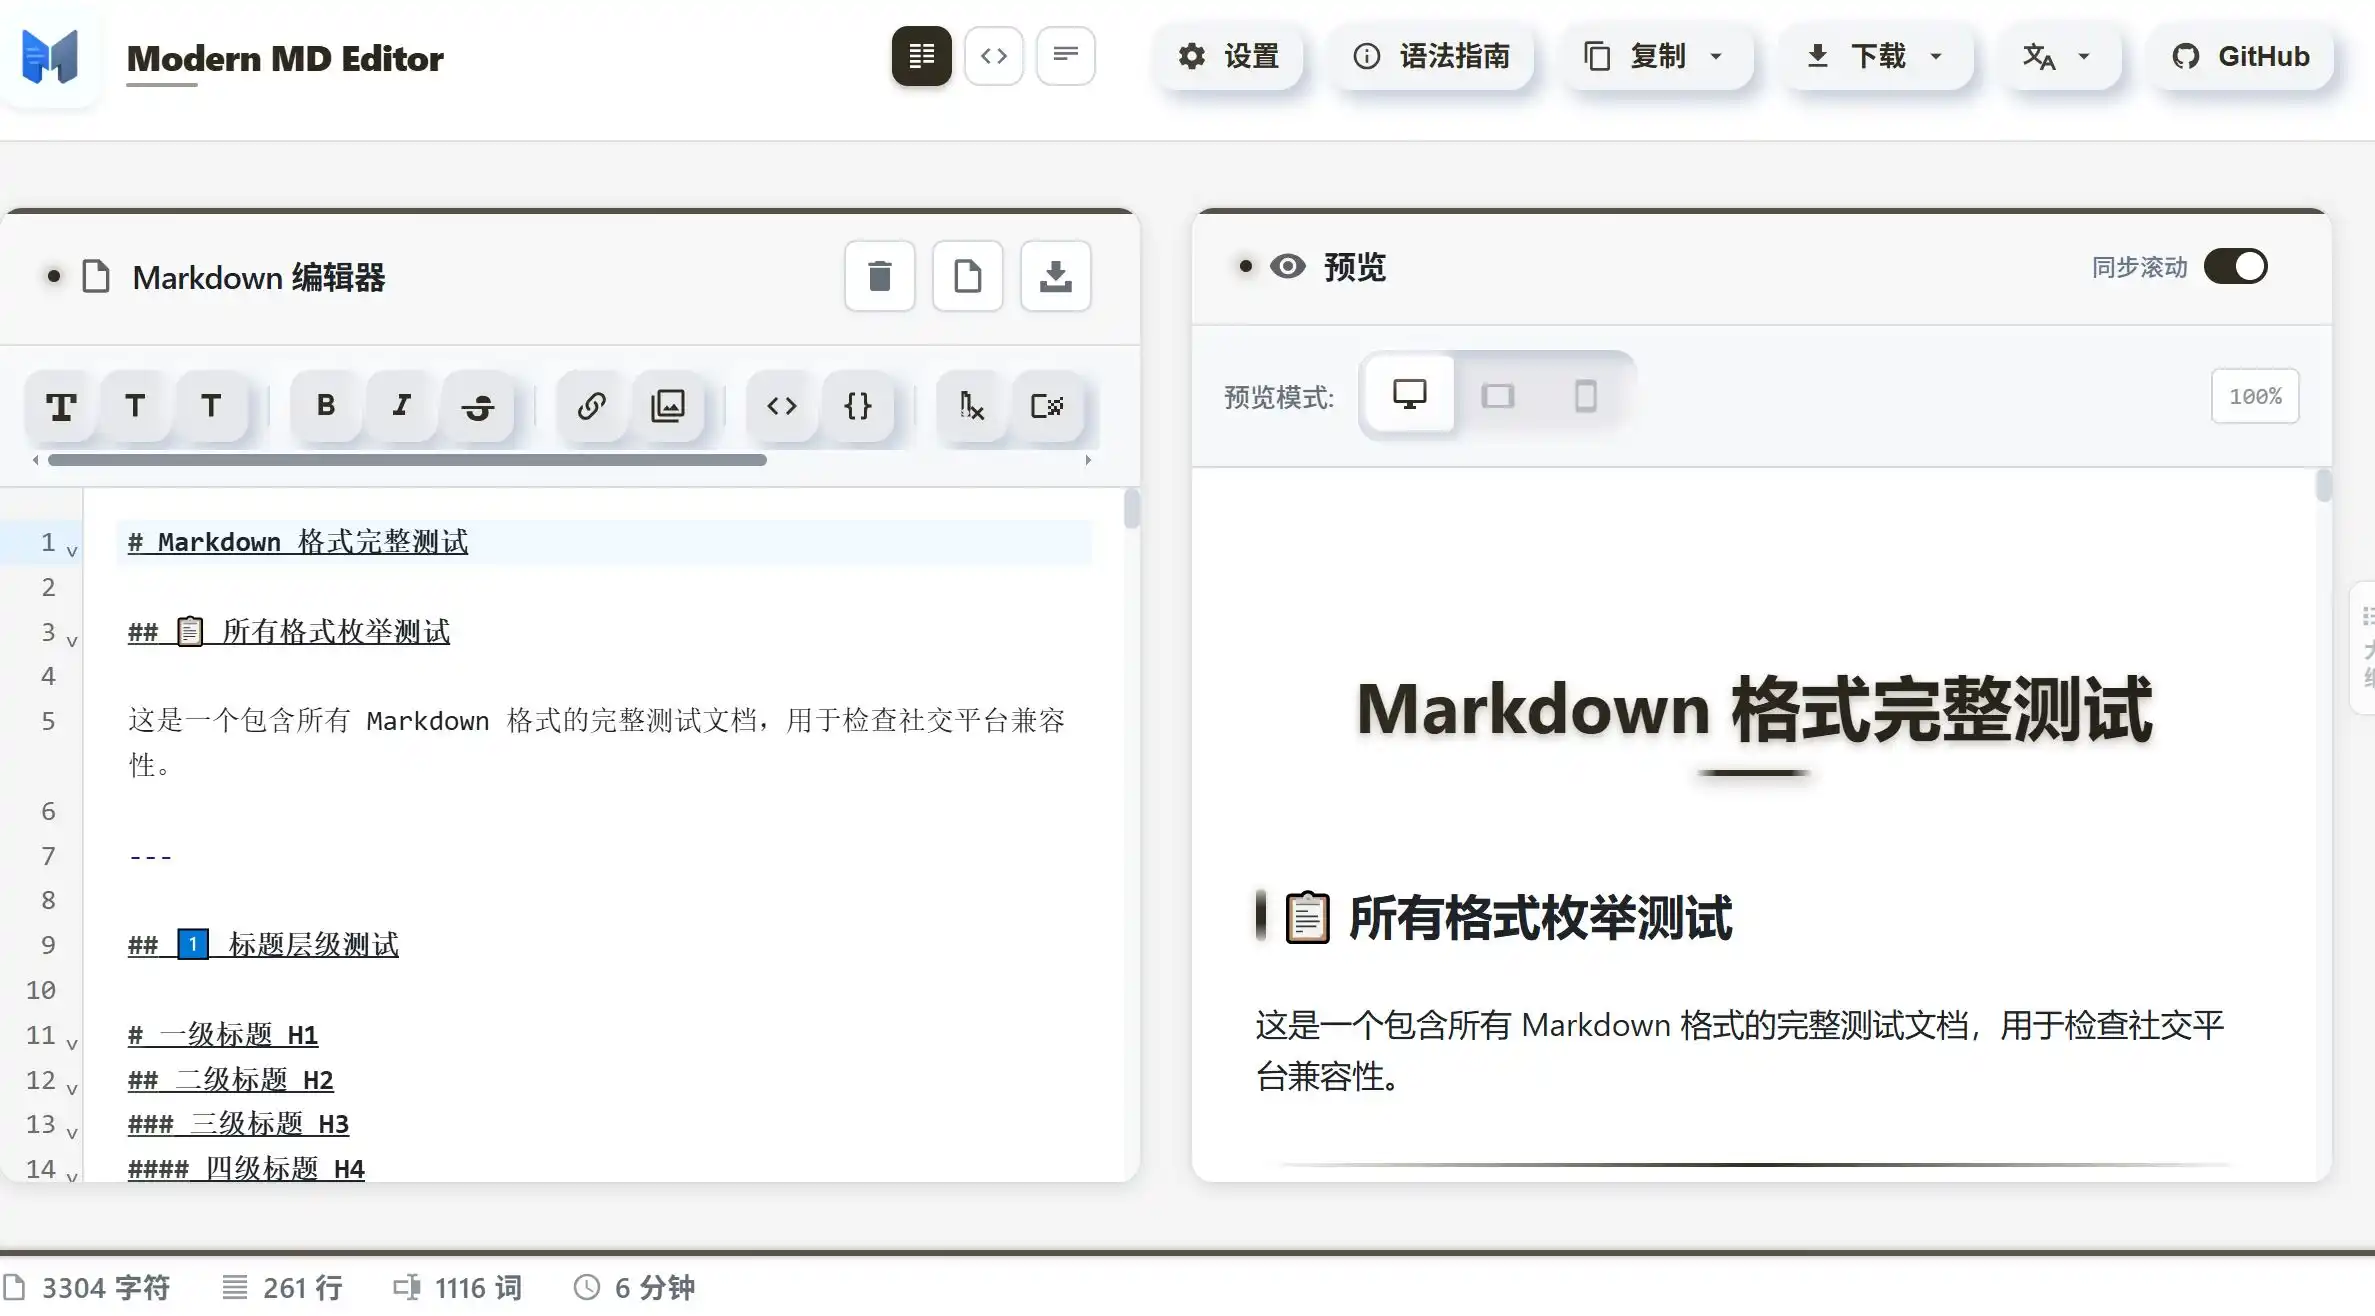The height and width of the screenshot is (1316, 2375).
Task: Open the GitHub link
Action: pos(2241,56)
